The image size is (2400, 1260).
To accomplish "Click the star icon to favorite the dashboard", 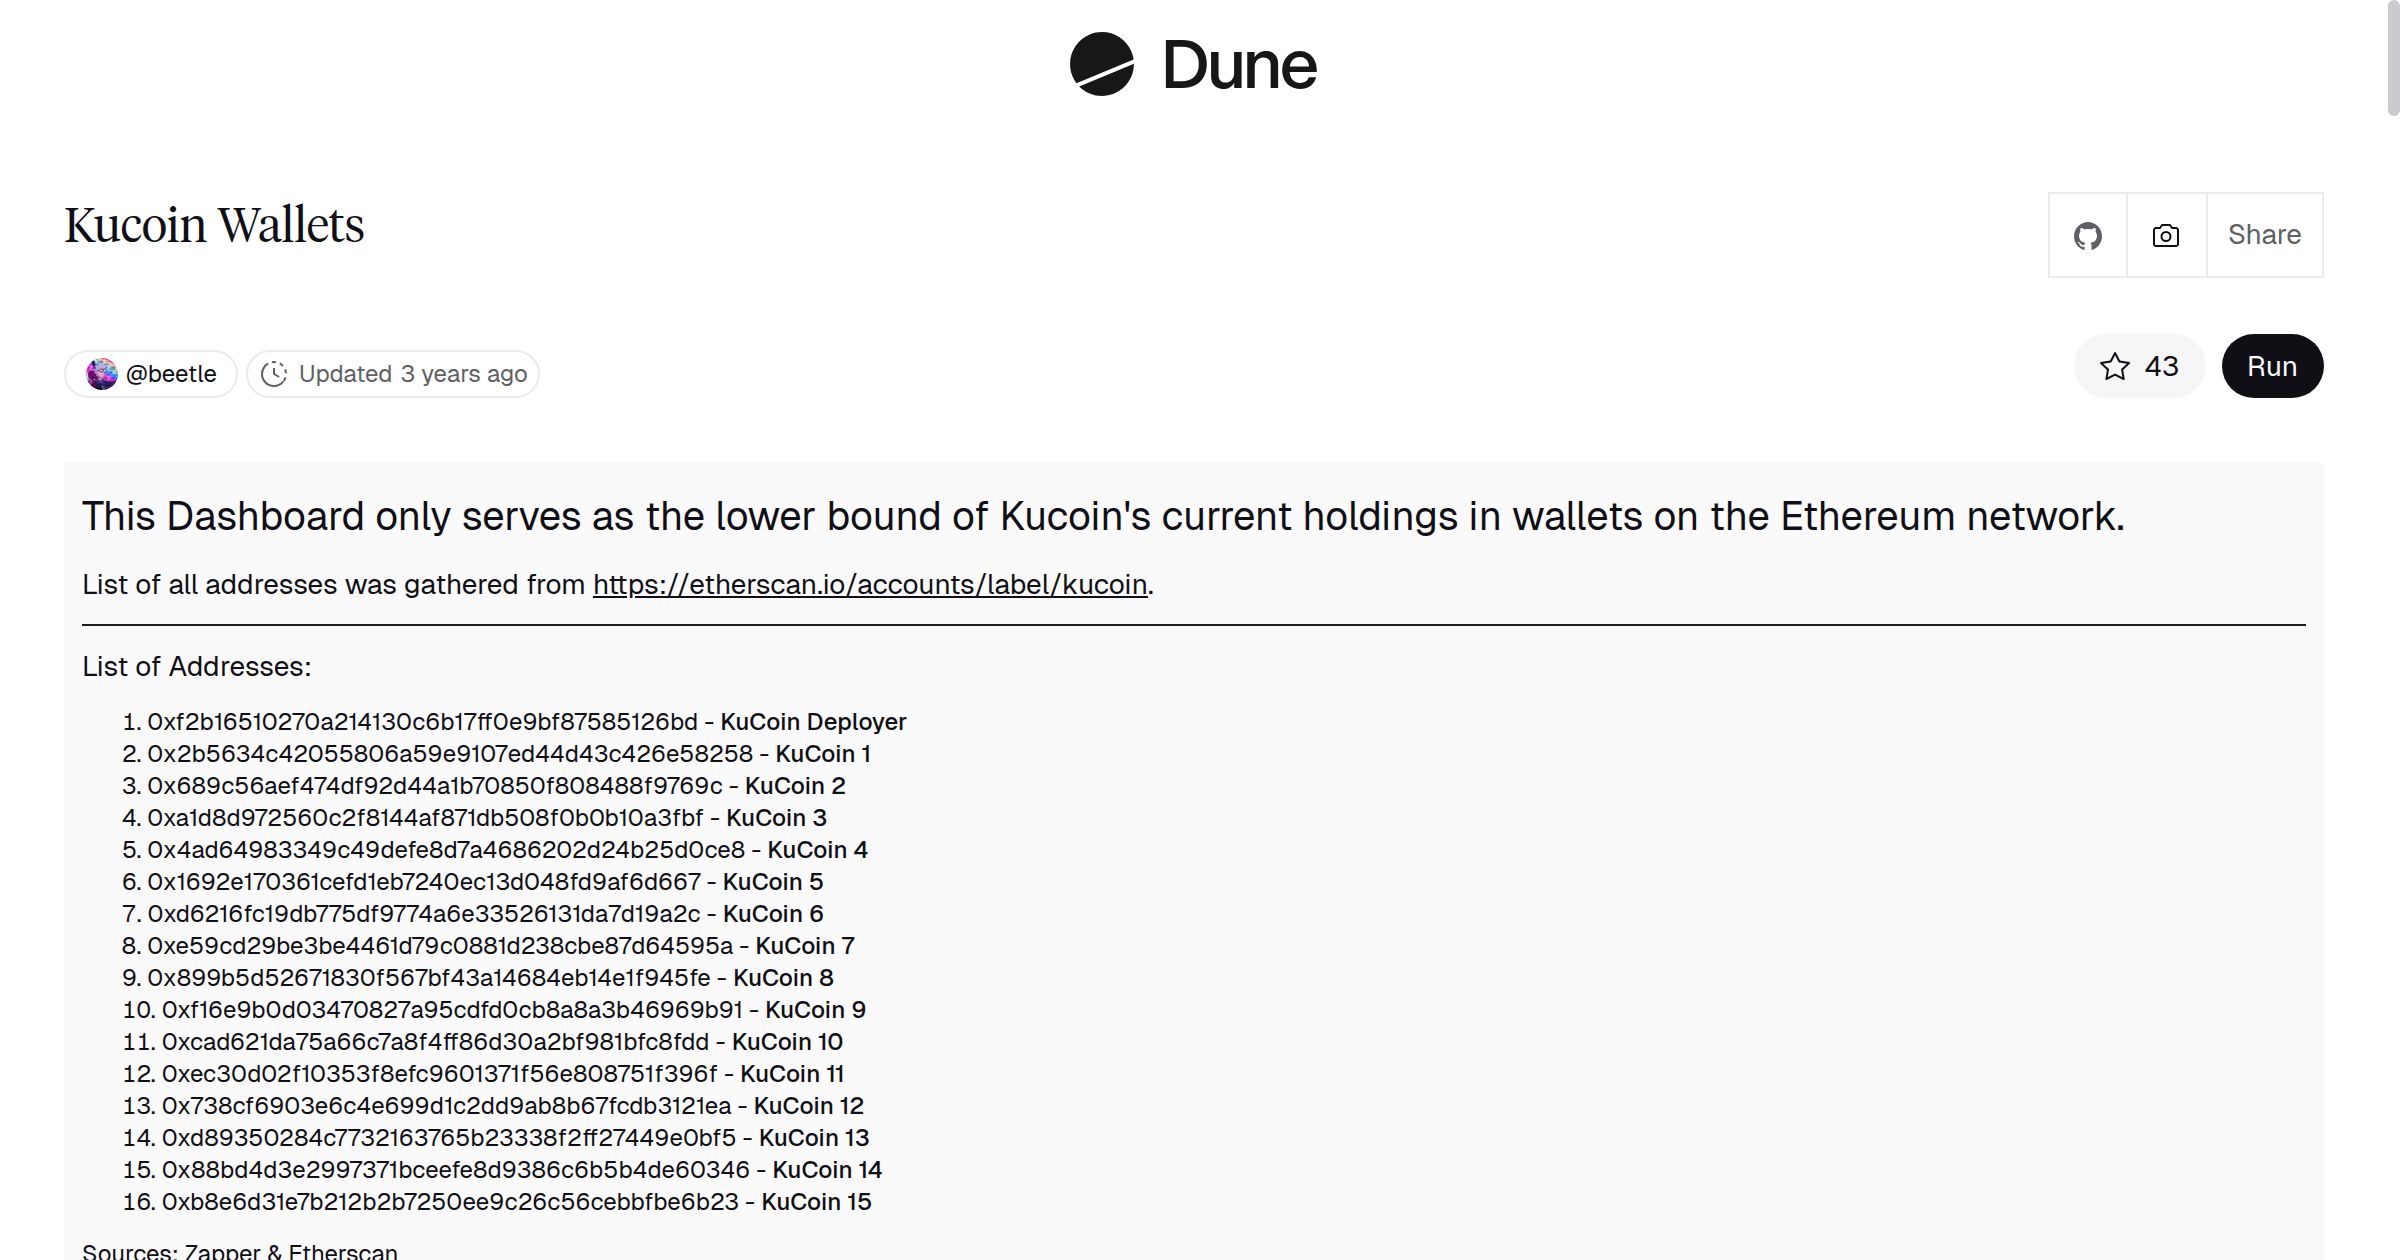I will pos(2115,366).
